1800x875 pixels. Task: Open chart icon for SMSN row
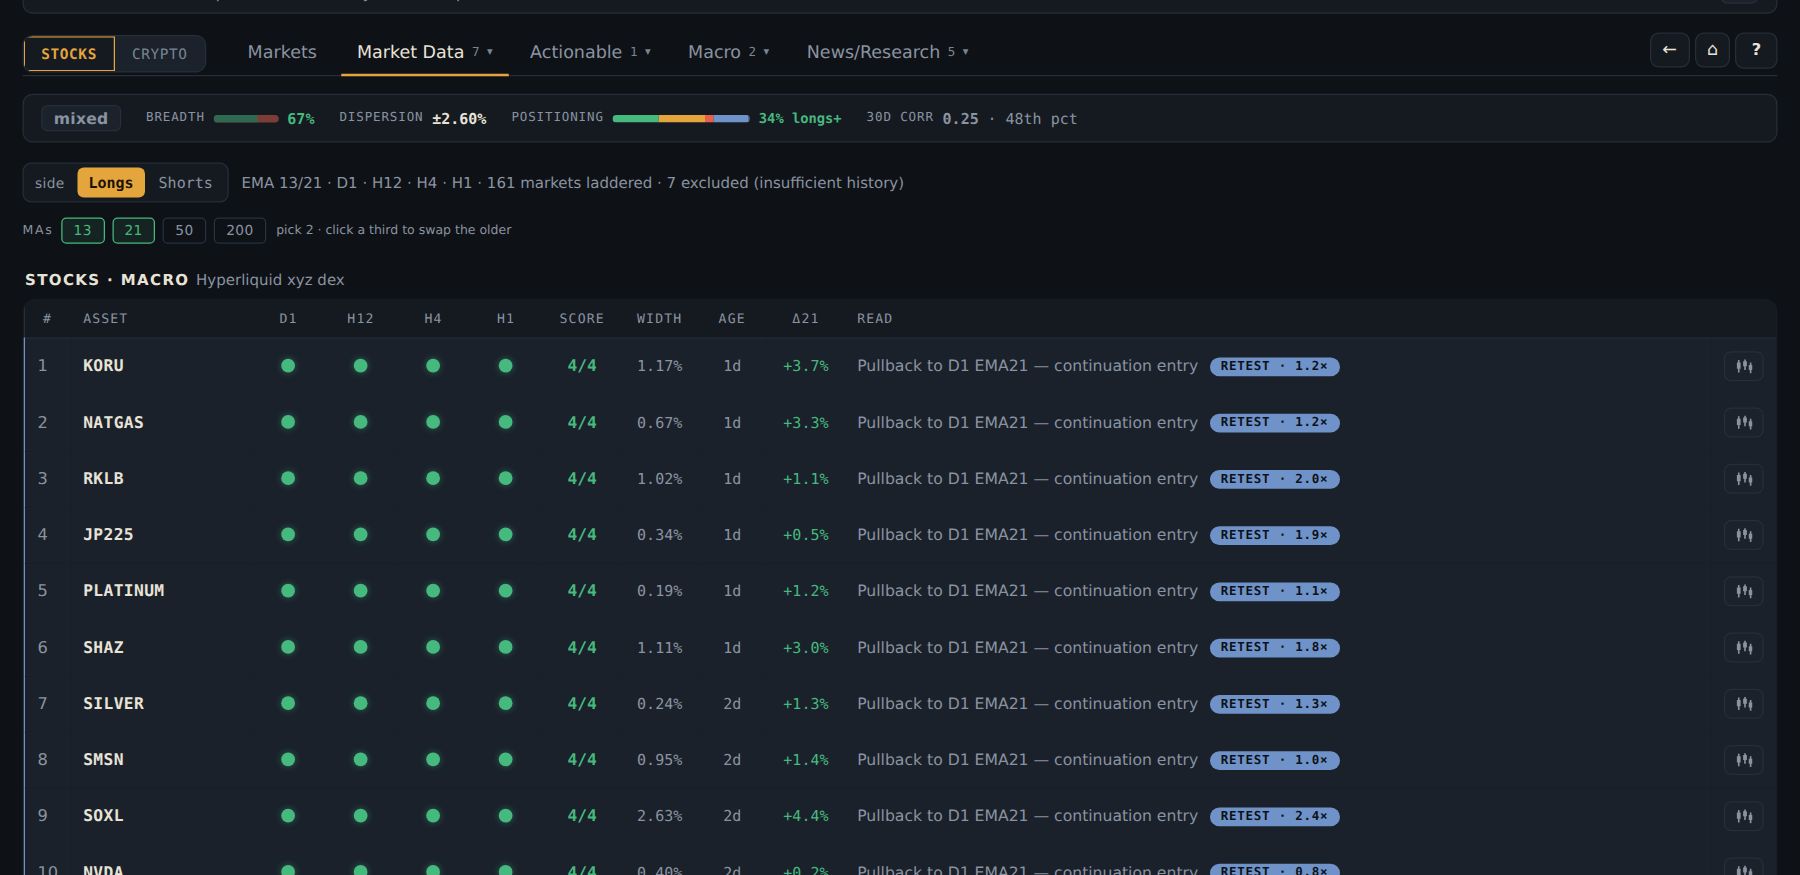(x=1743, y=760)
